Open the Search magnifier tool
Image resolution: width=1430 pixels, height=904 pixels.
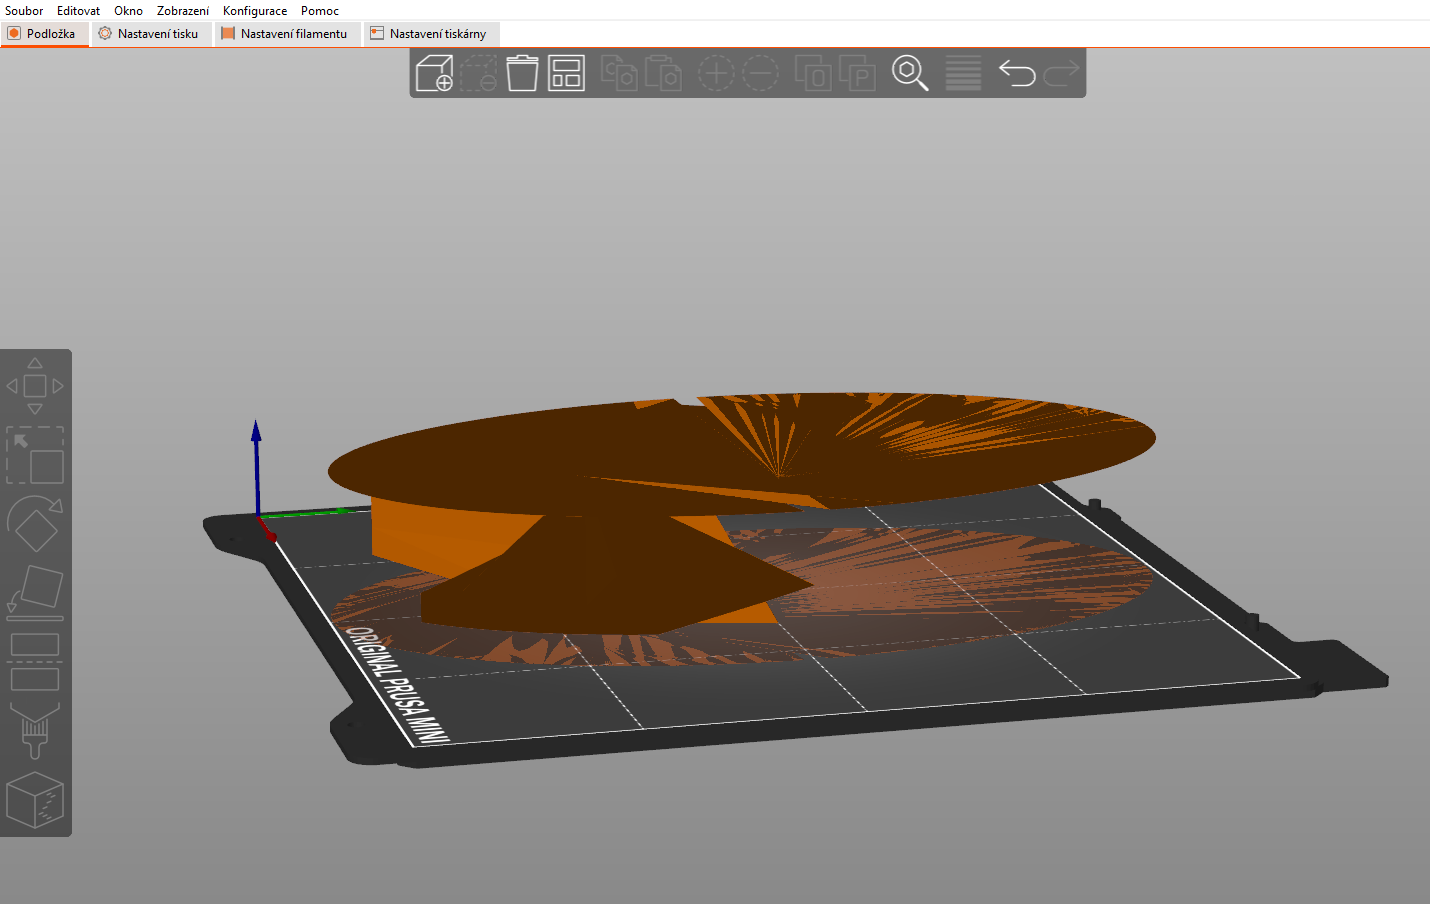pos(909,73)
